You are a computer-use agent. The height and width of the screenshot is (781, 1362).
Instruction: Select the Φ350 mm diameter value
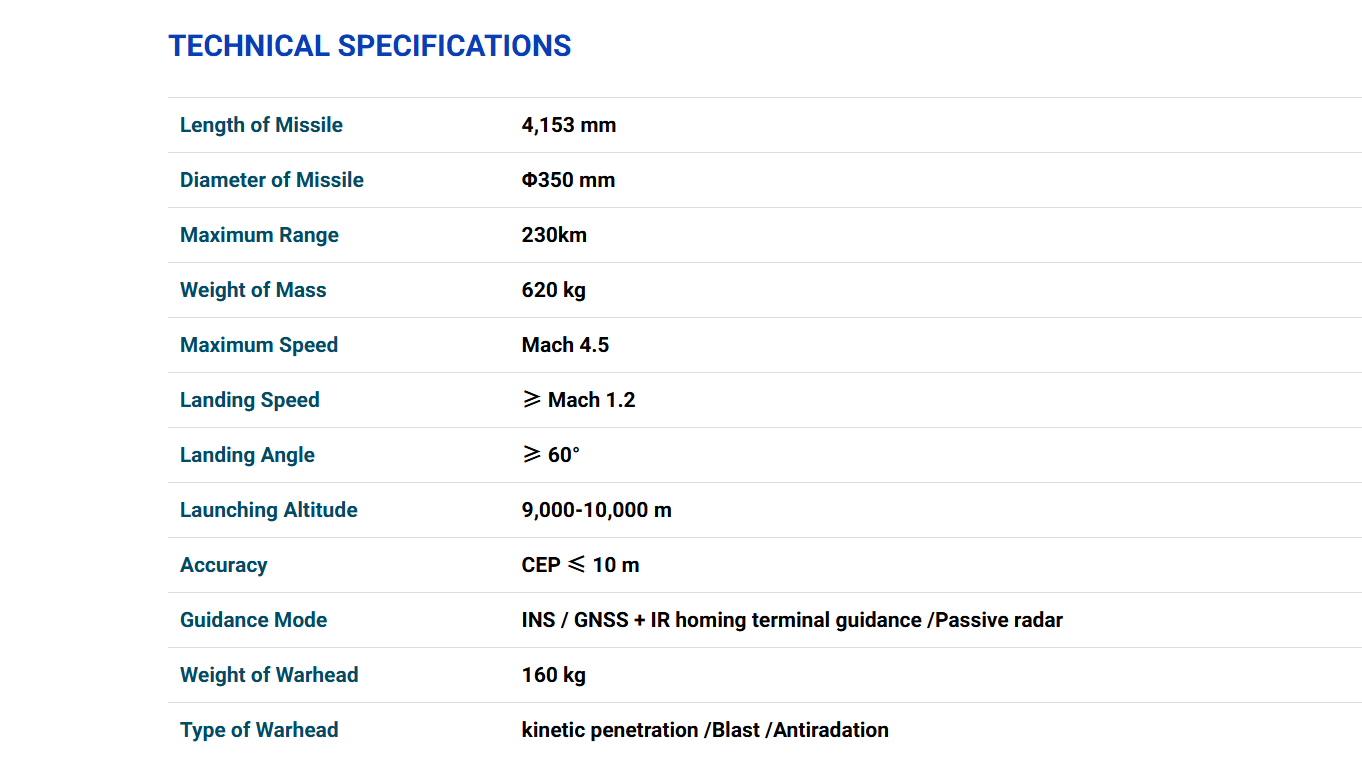coord(568,180)
